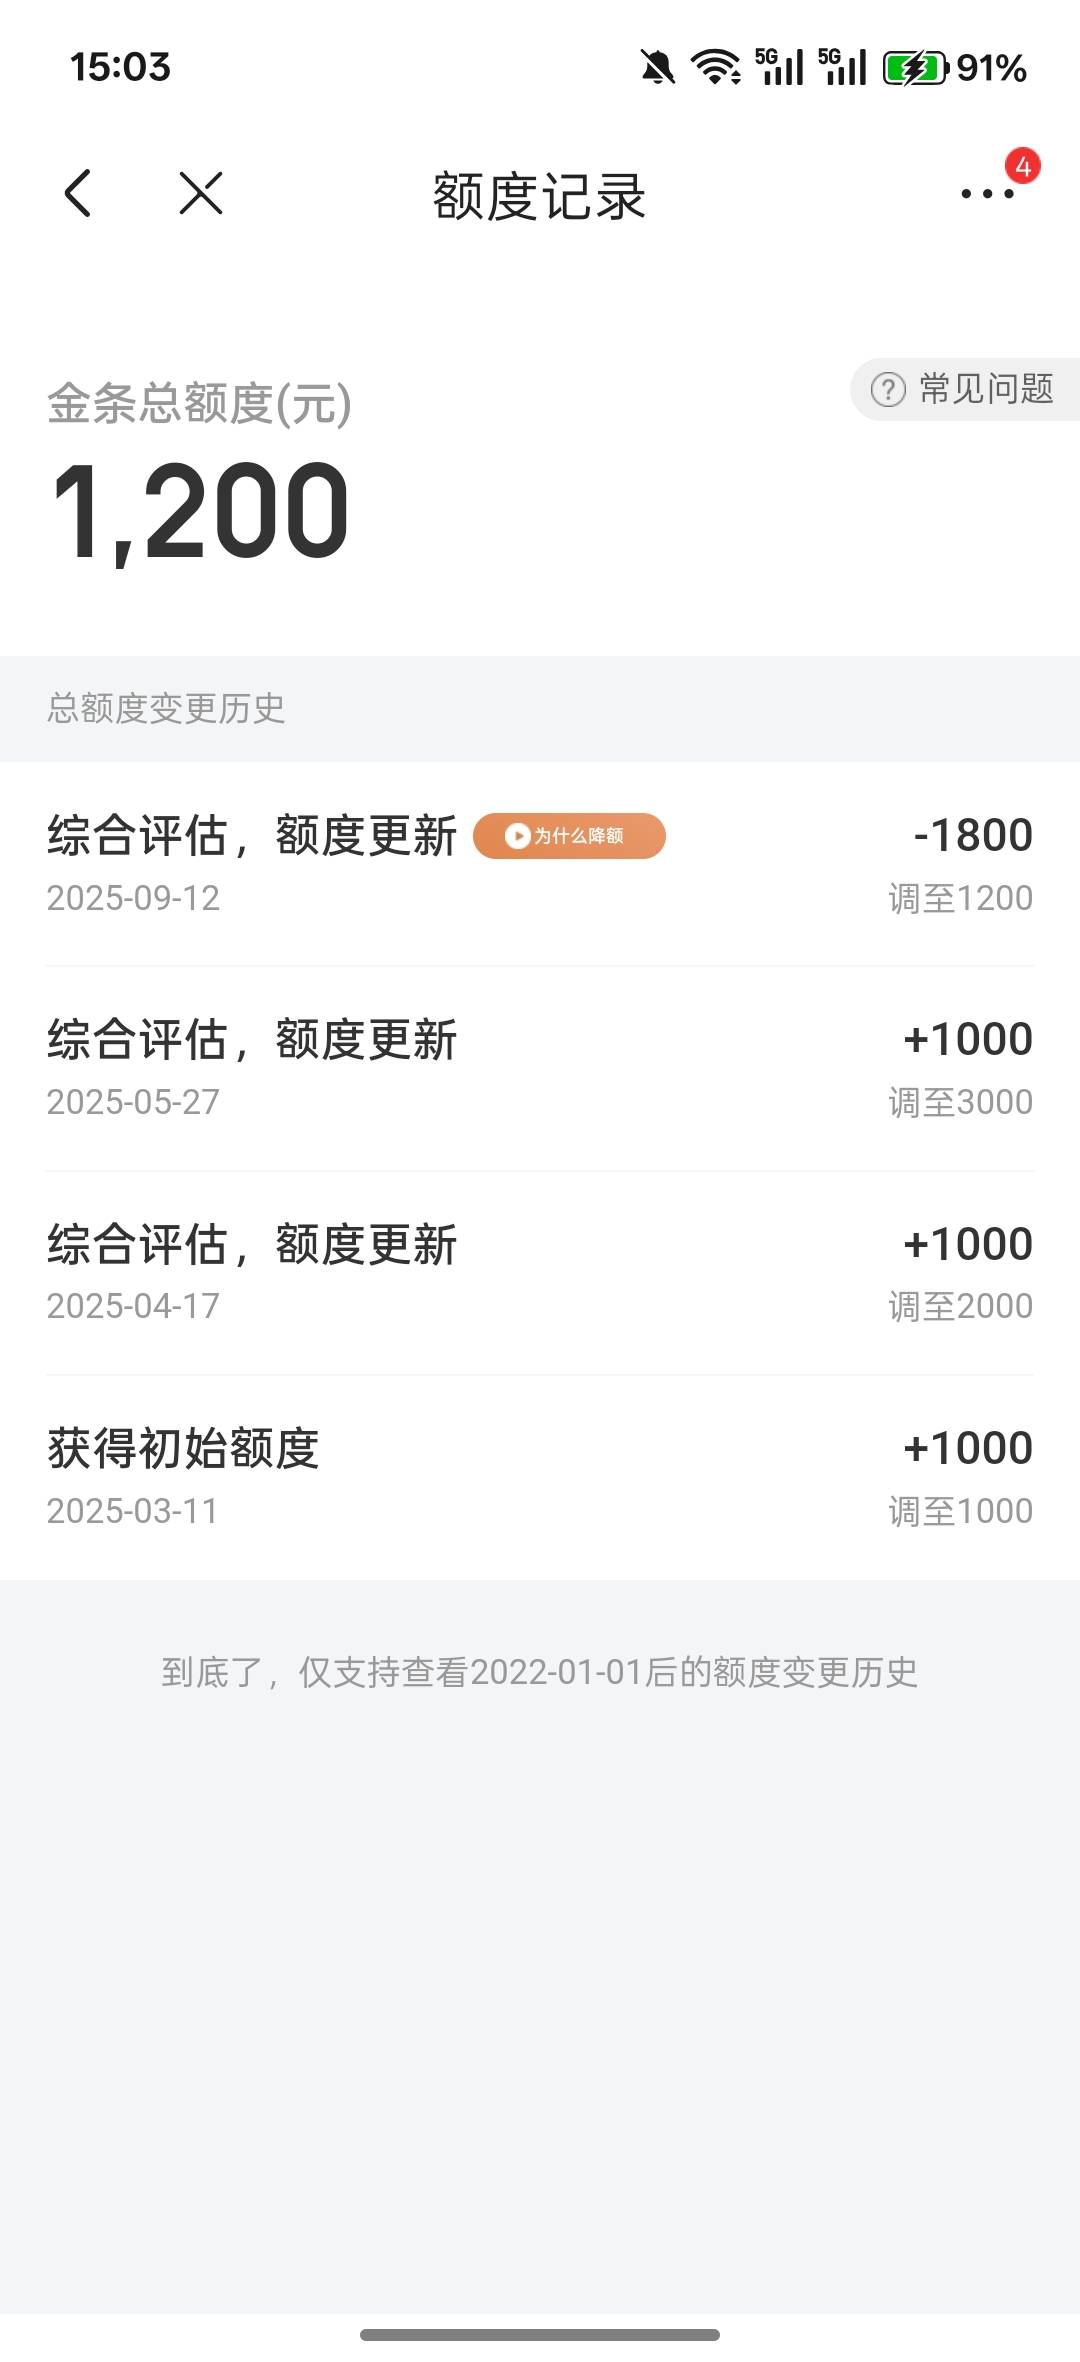
Task: Tap the 为什么降额 orange button
Action: [x=569, y=836]
